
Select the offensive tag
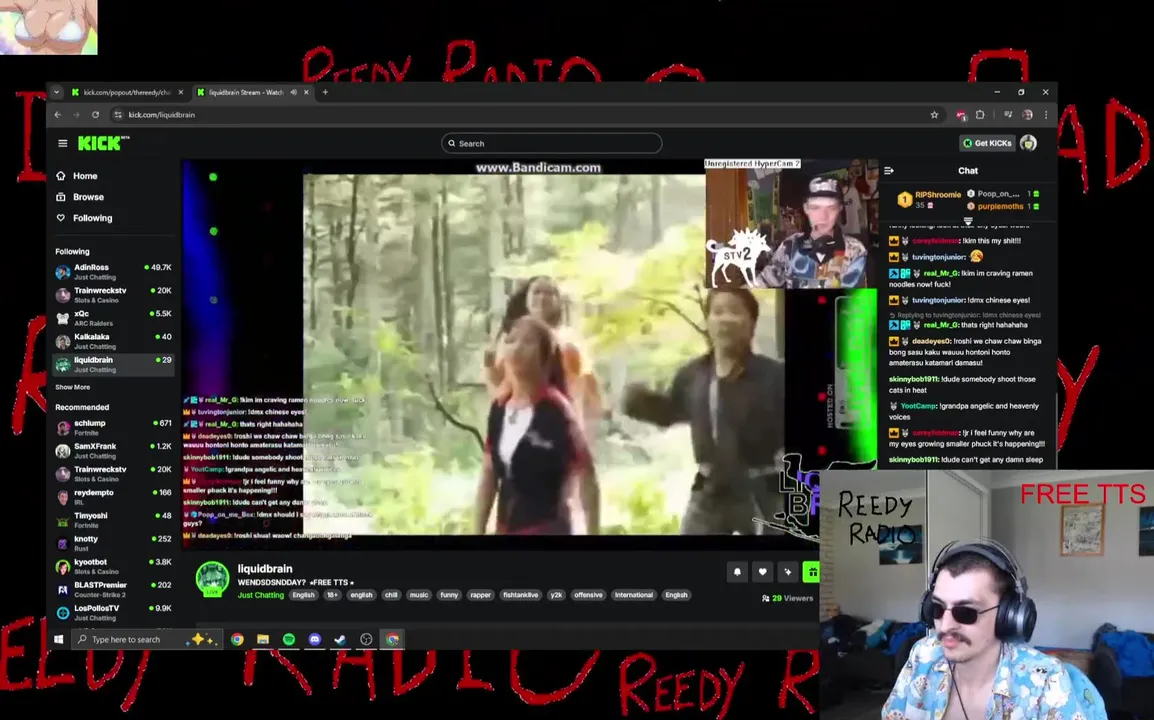tap(588, 595)
